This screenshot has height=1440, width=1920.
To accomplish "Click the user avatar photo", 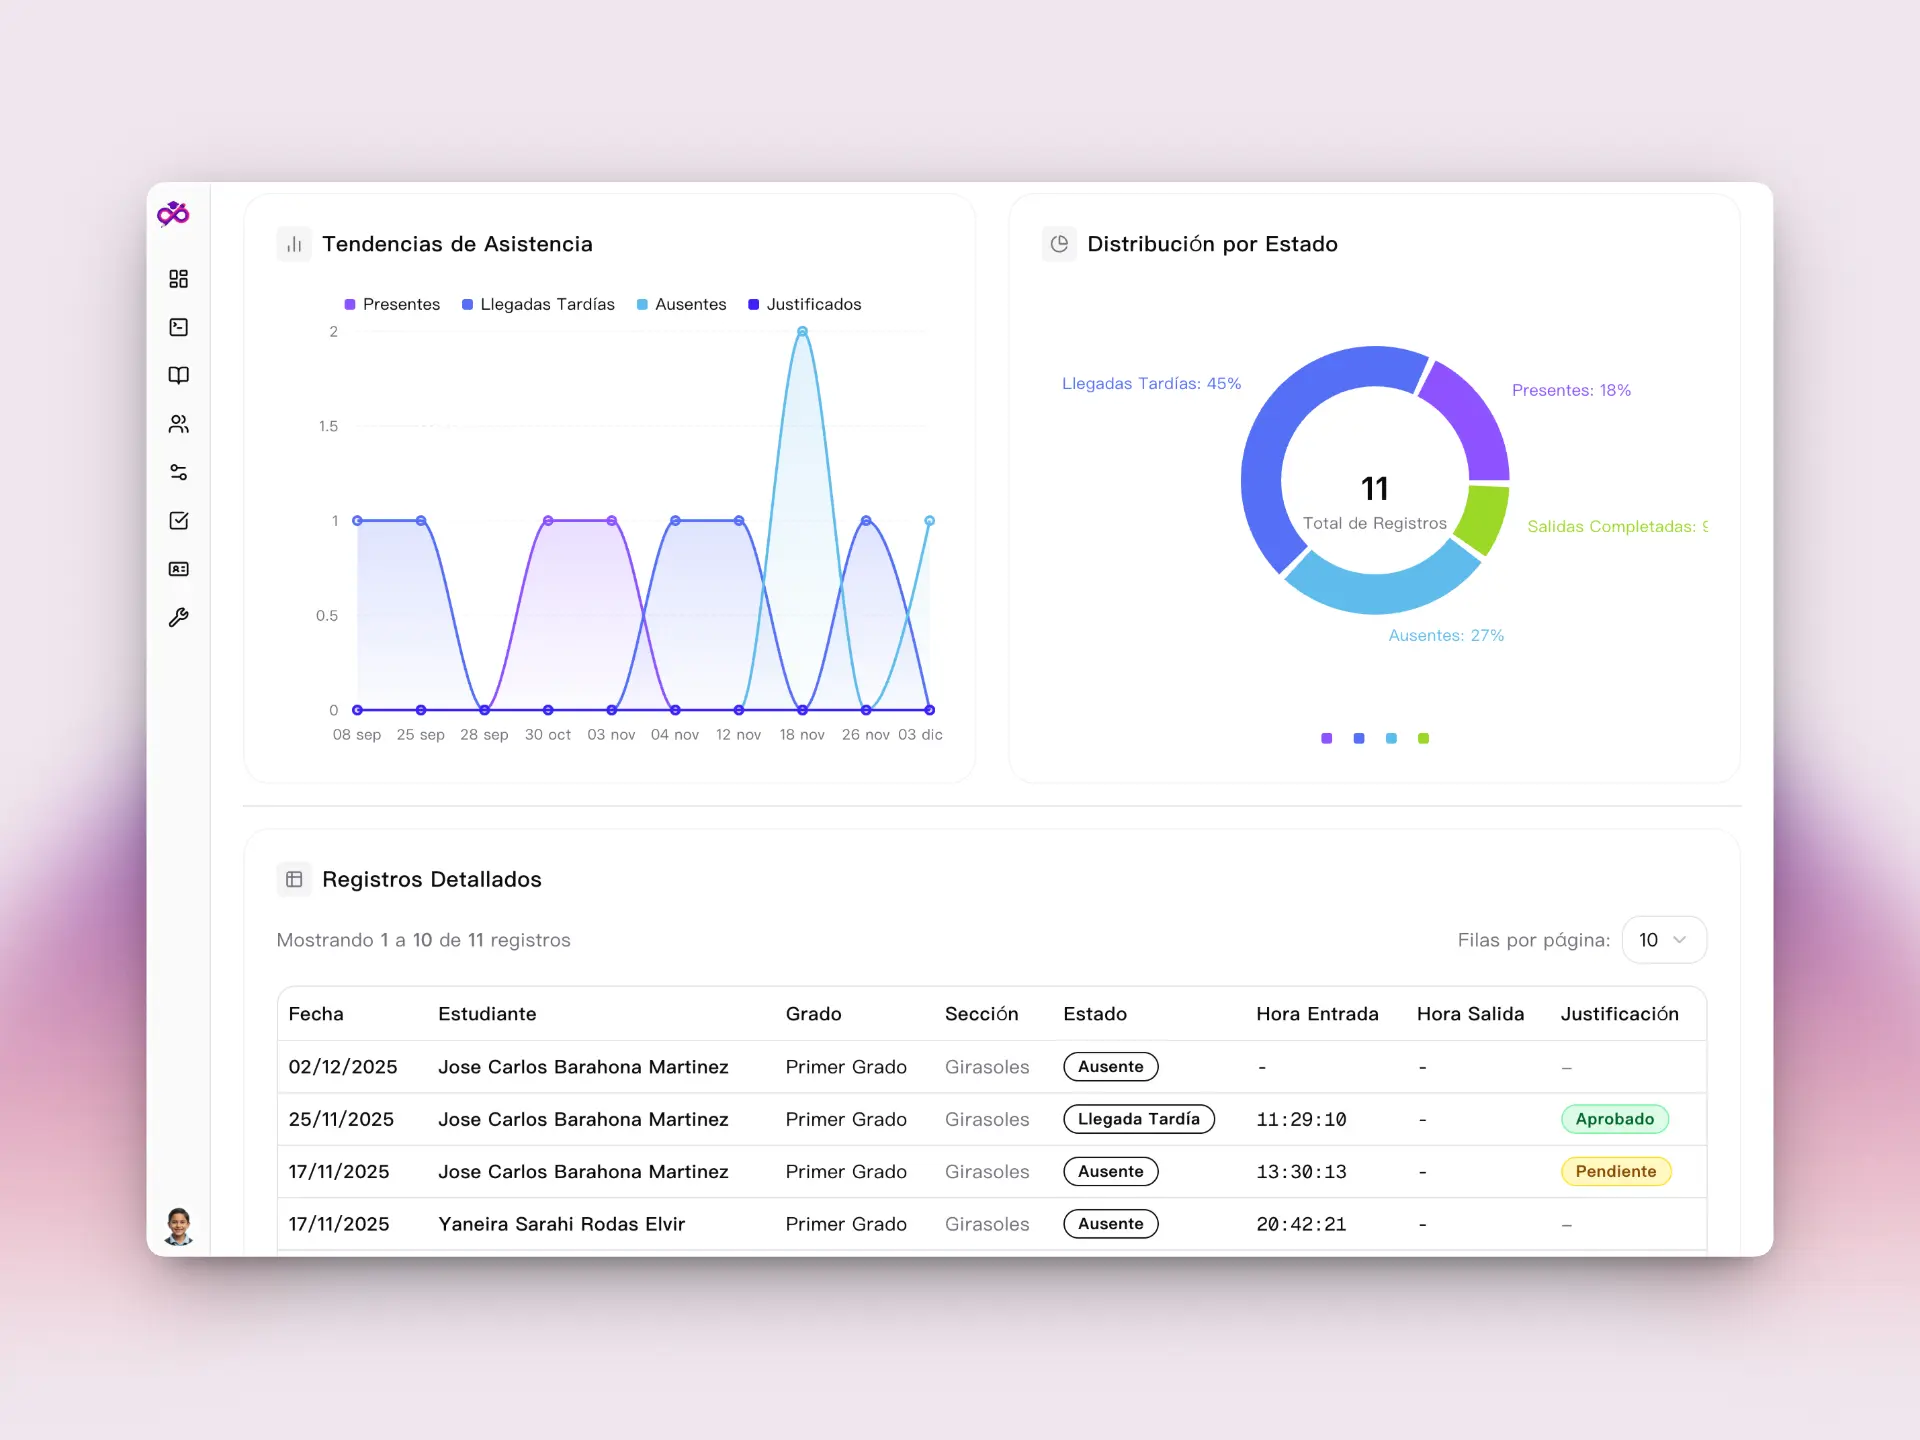I will pyautogui.click(x=179, y=1225).
